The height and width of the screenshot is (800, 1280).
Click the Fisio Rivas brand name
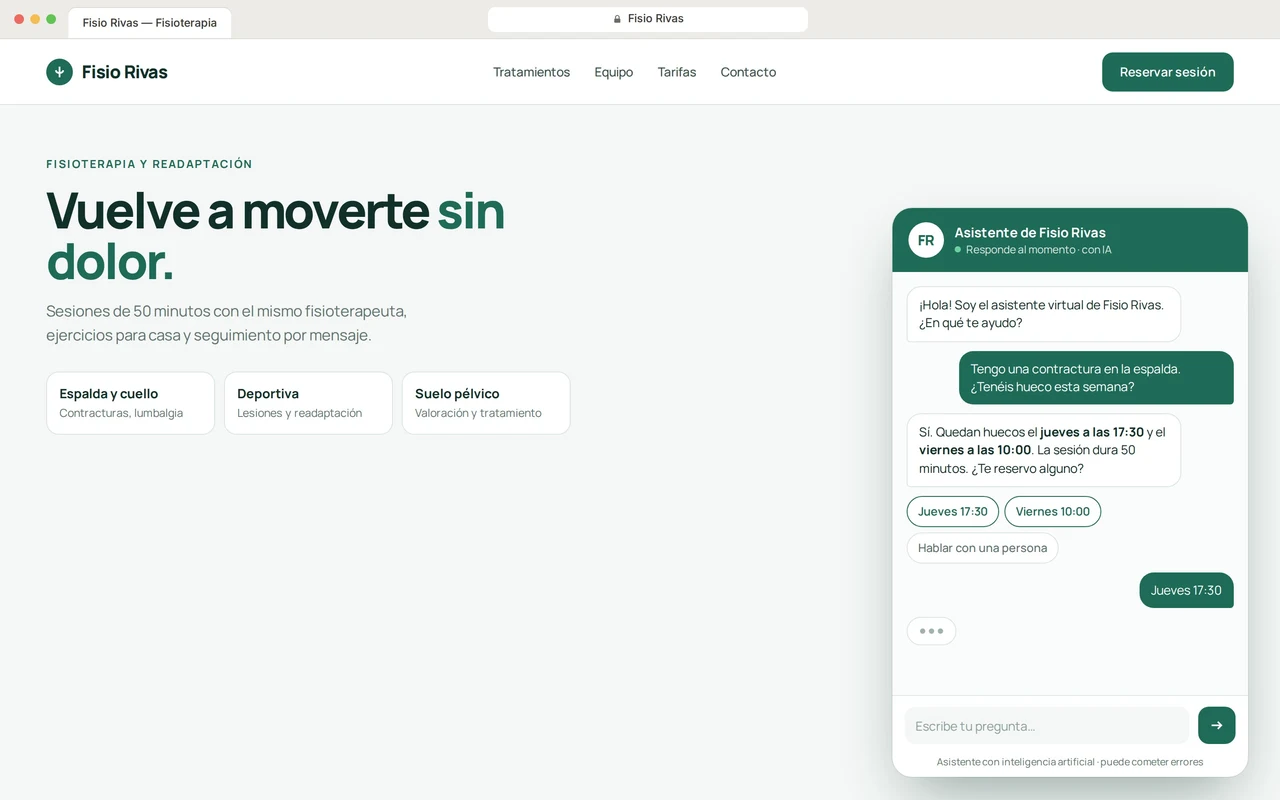tap(125, 72)
